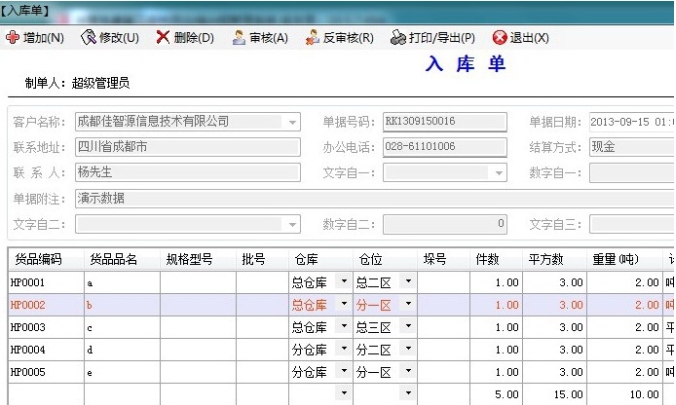Click the Un-audit (反审核) icon
The image size is (676, 405).
pos(312,38)
